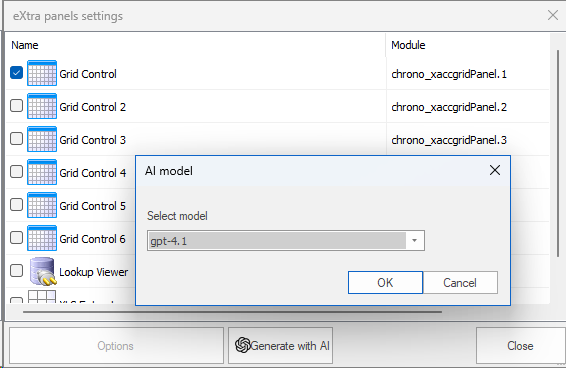Click the Lookup Viewer database icon

[x=43, y=271]
